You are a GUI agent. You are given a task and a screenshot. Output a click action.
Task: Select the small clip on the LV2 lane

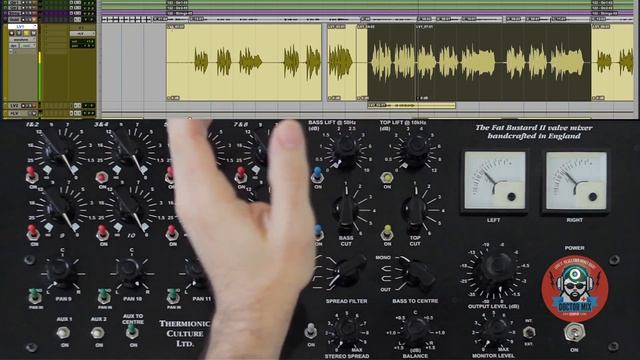(411, 105)
